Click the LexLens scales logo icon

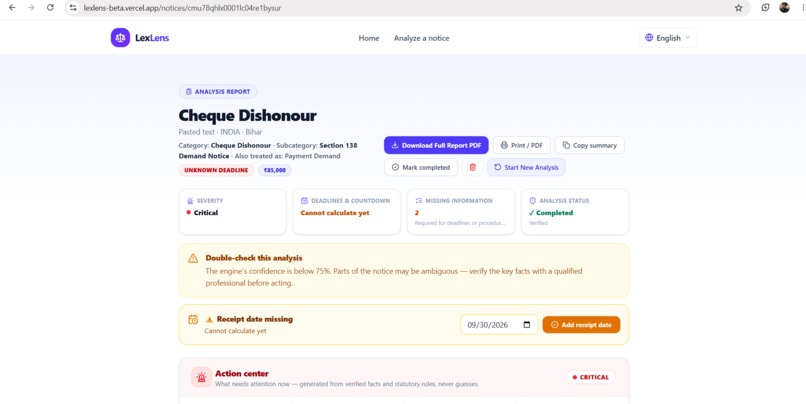pyautogui.click(x=120, y=38)
